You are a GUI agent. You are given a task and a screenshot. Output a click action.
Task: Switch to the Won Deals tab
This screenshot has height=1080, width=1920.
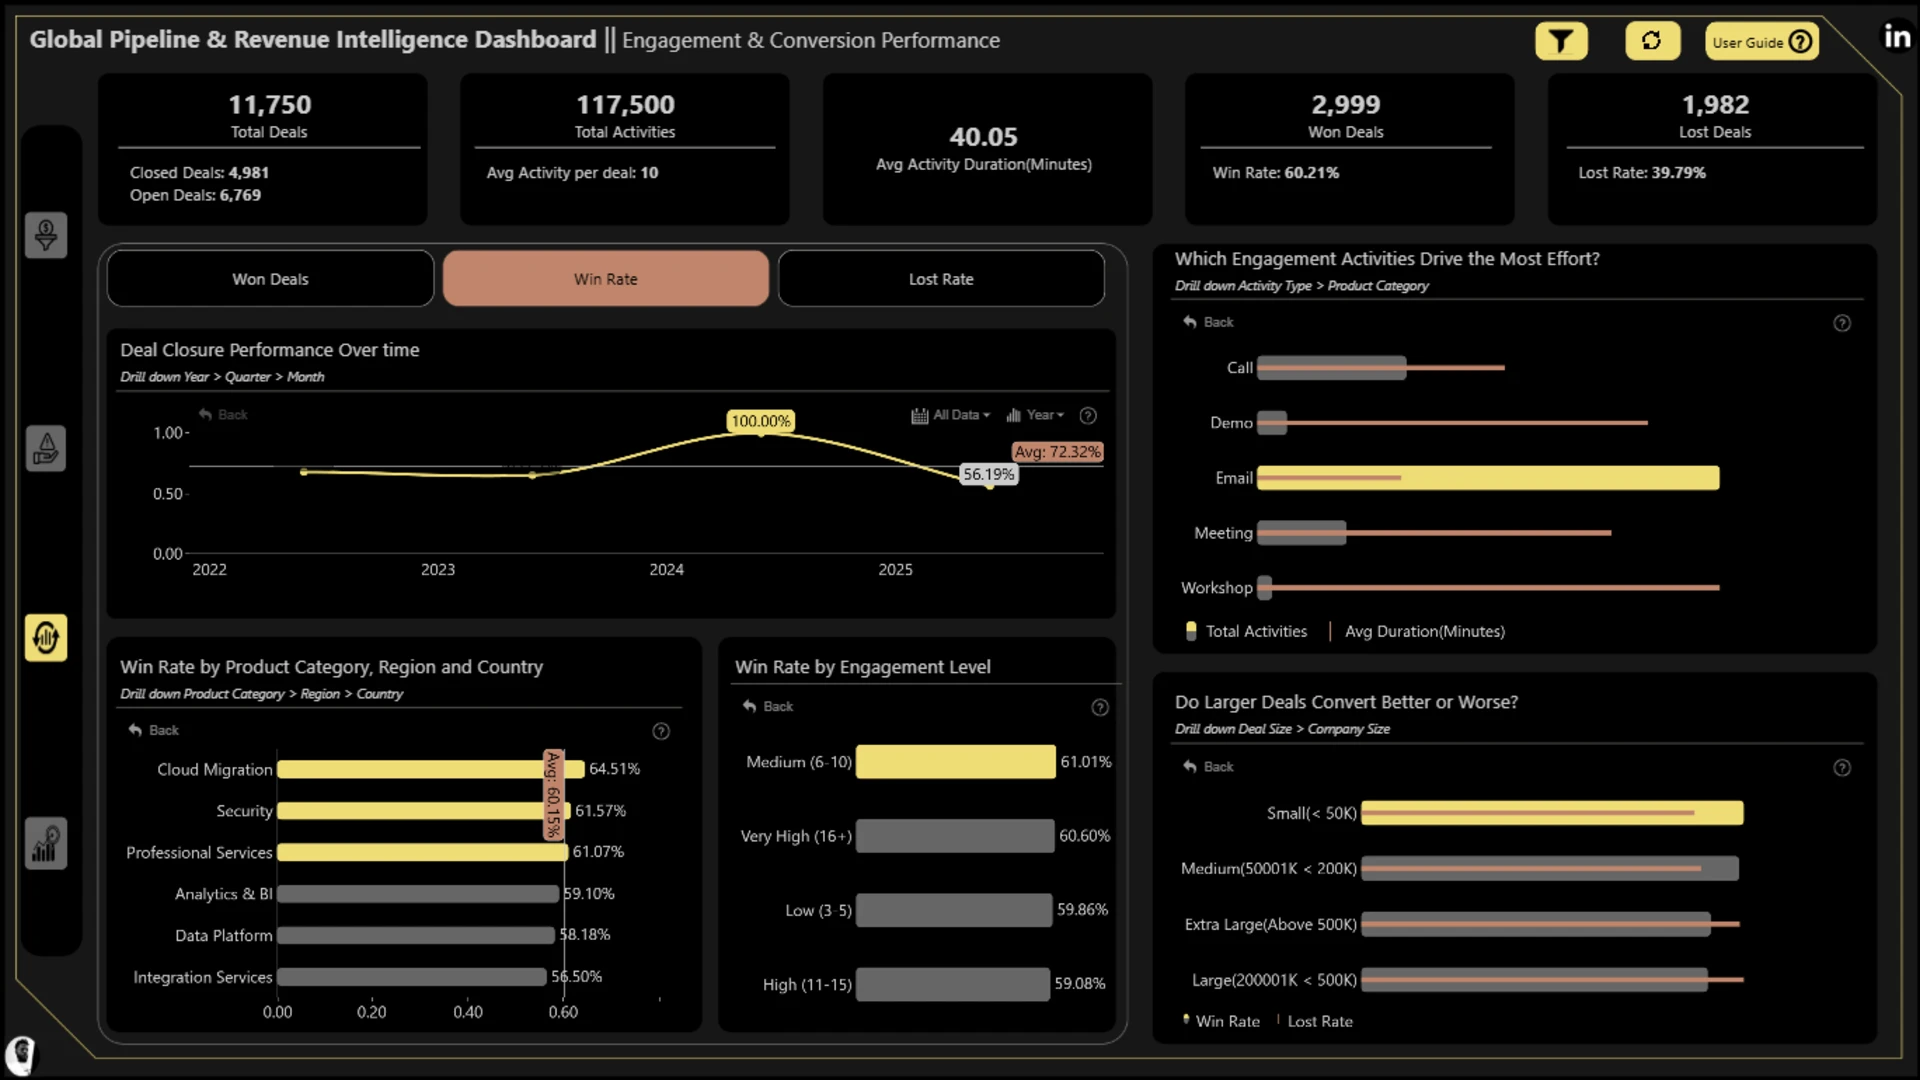point(270,279)
